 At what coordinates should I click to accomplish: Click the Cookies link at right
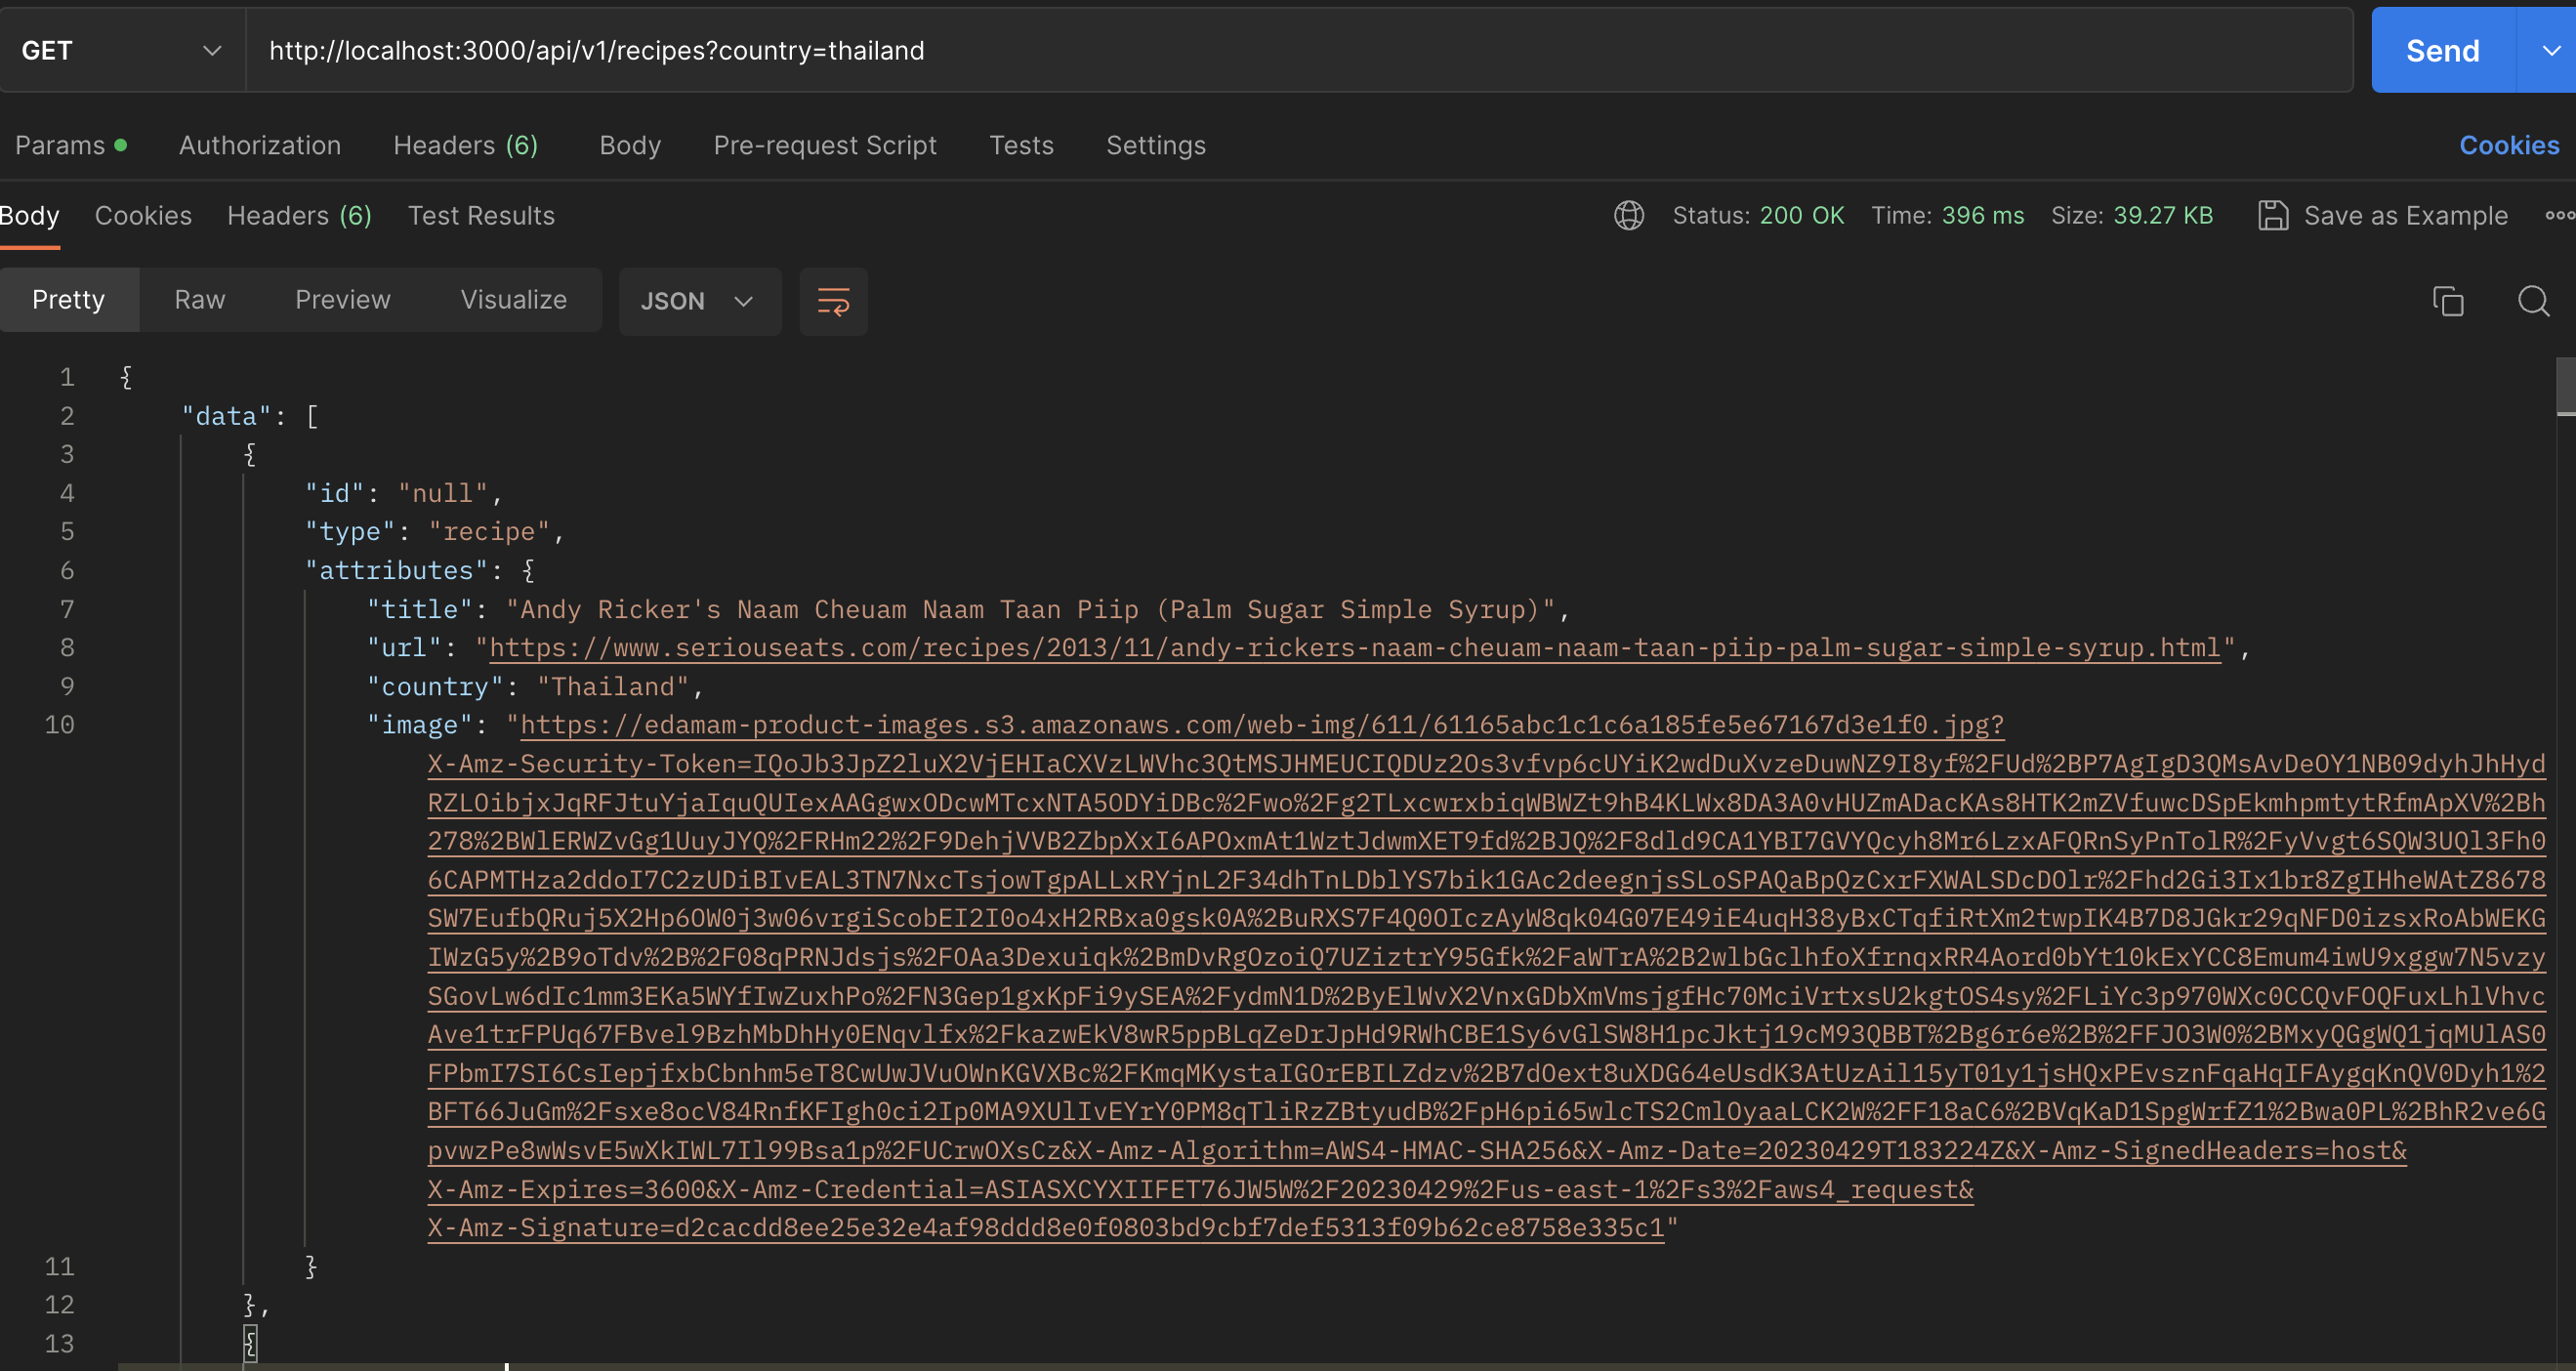(x=2508, y=146)
